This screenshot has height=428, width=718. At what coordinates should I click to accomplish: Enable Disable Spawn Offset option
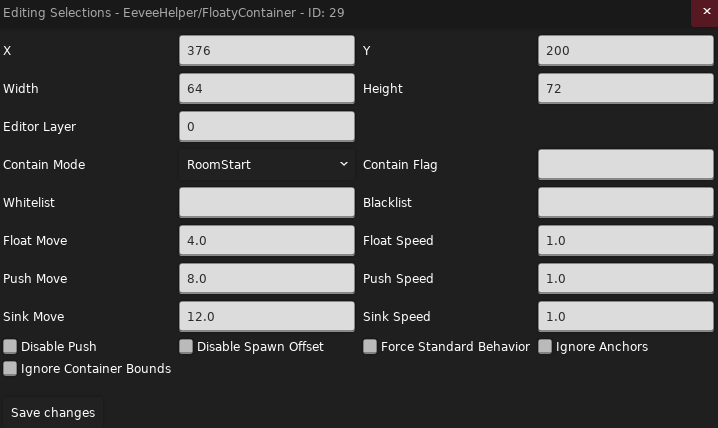(186, 347)
